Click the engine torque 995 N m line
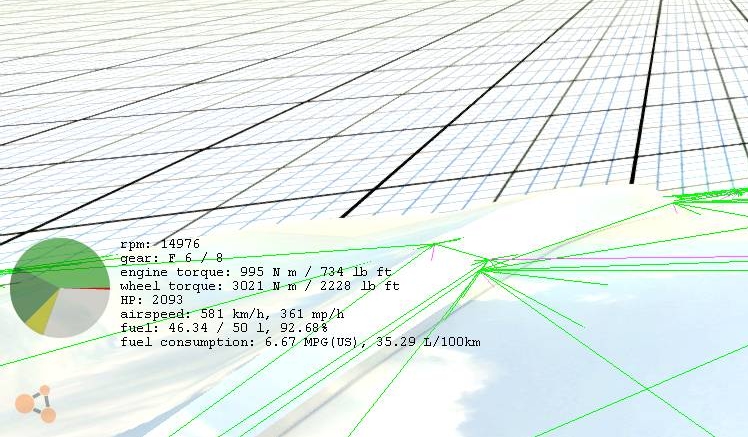This screenshot has width=748, height=437. pos(256,272)
